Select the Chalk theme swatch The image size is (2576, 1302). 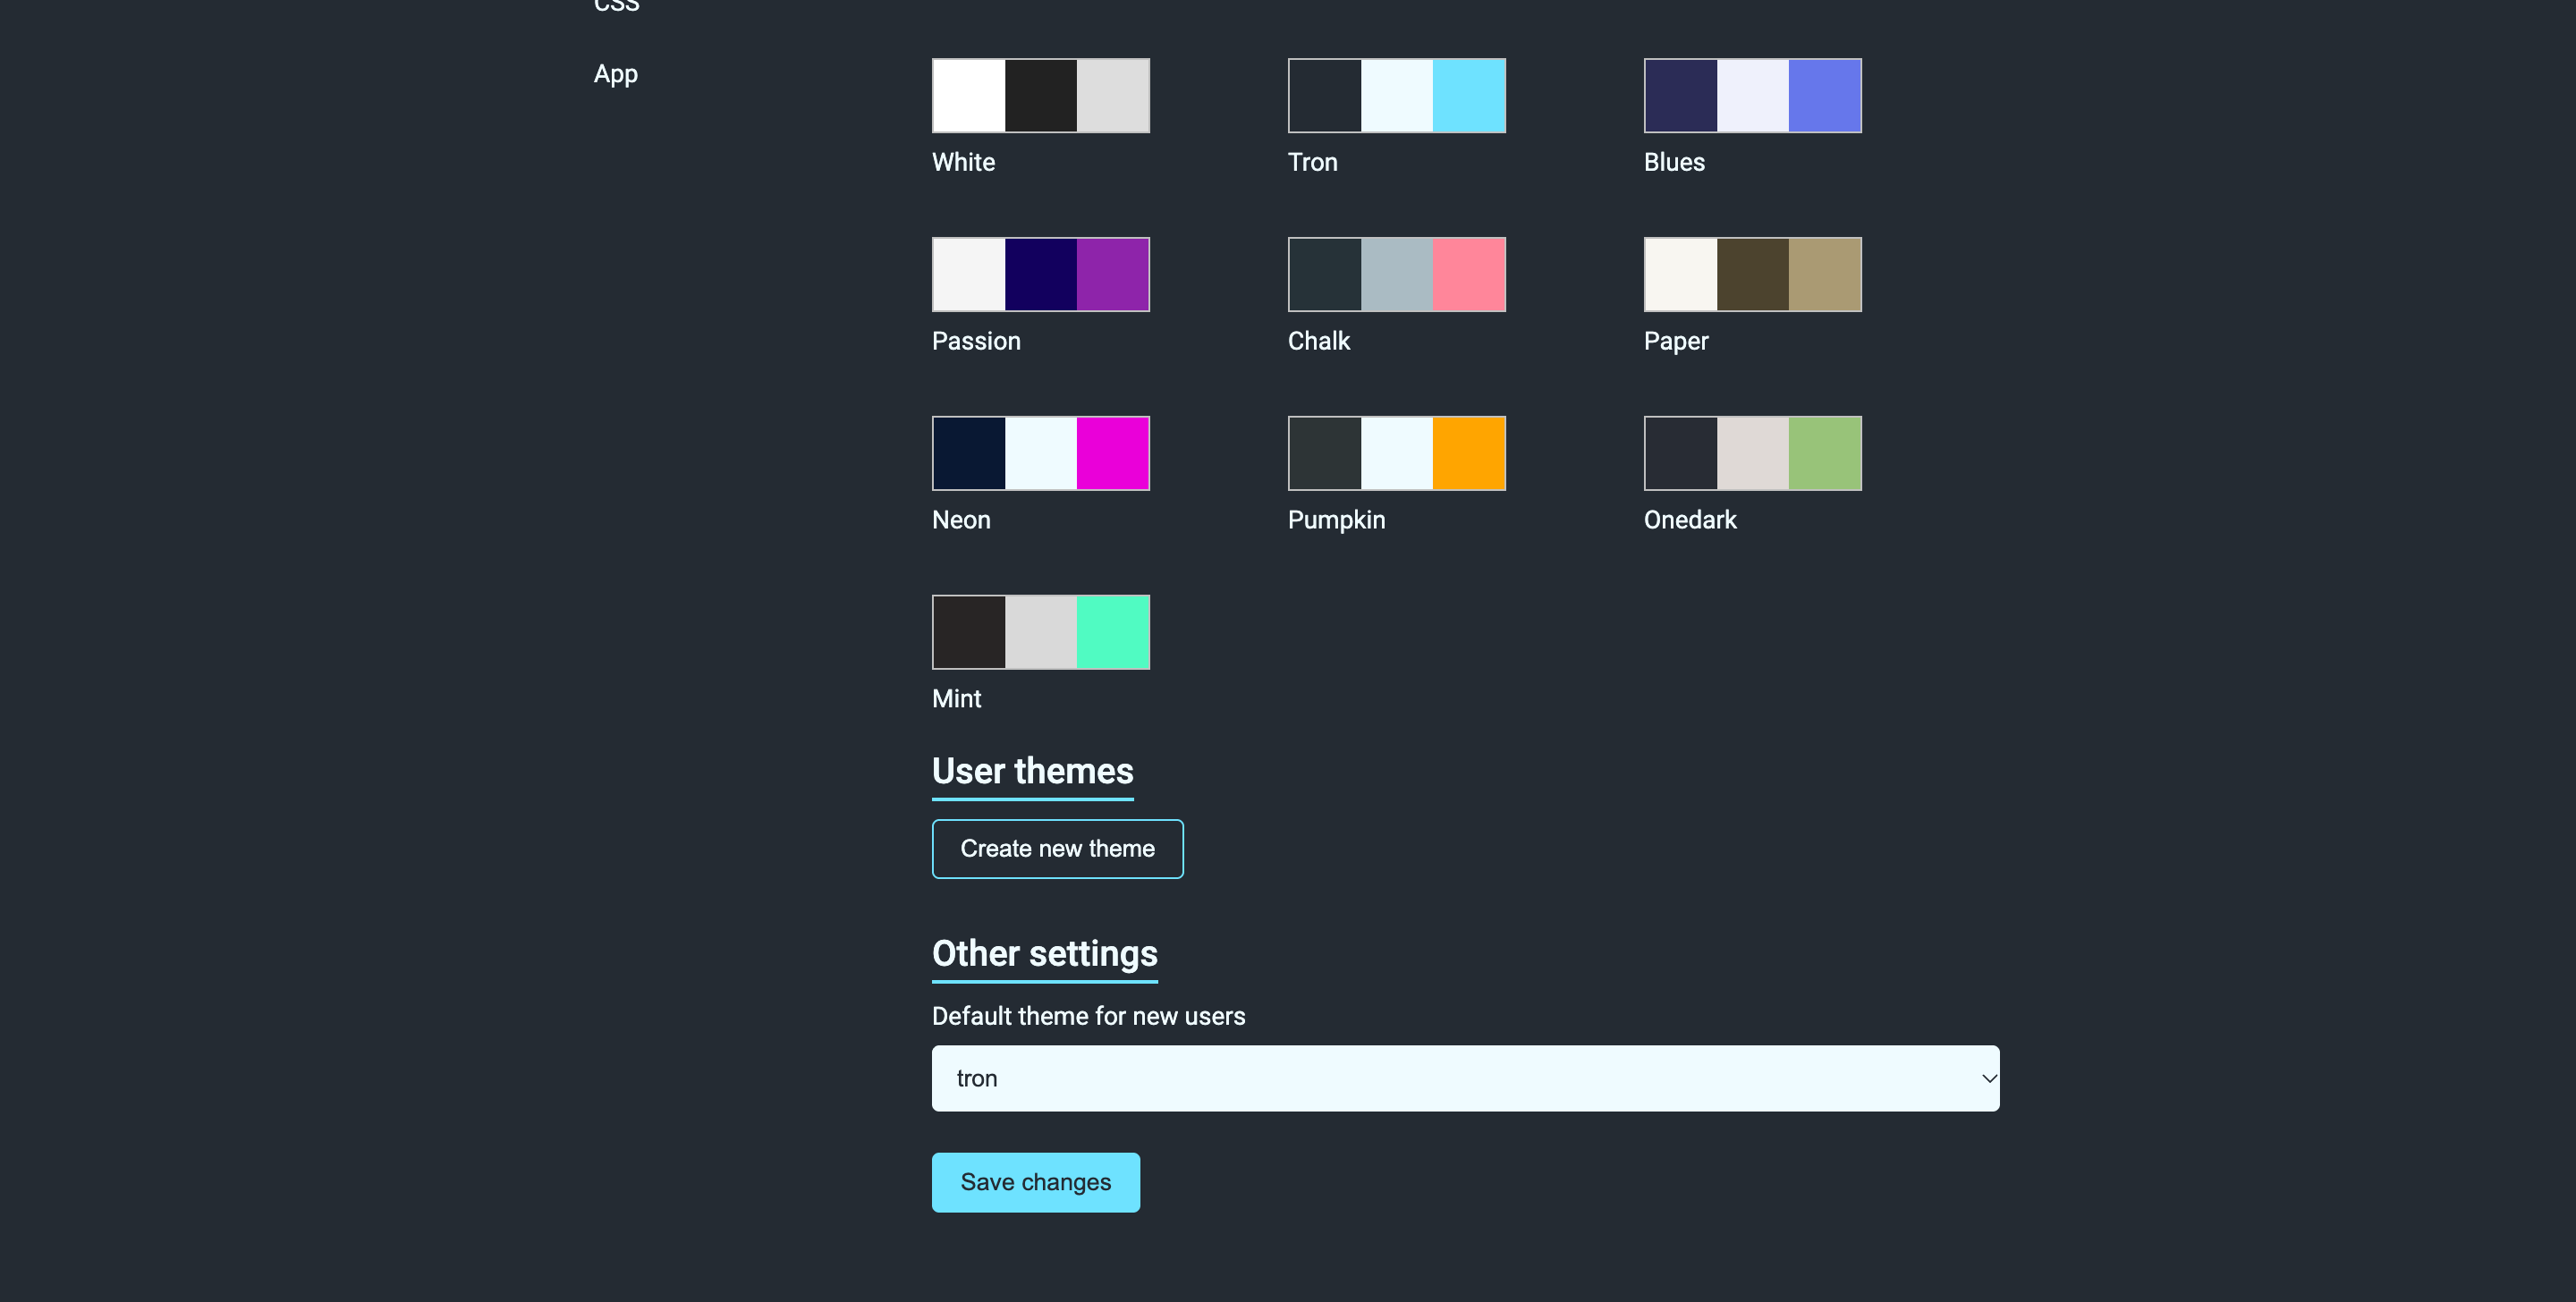click(1397, 274)
